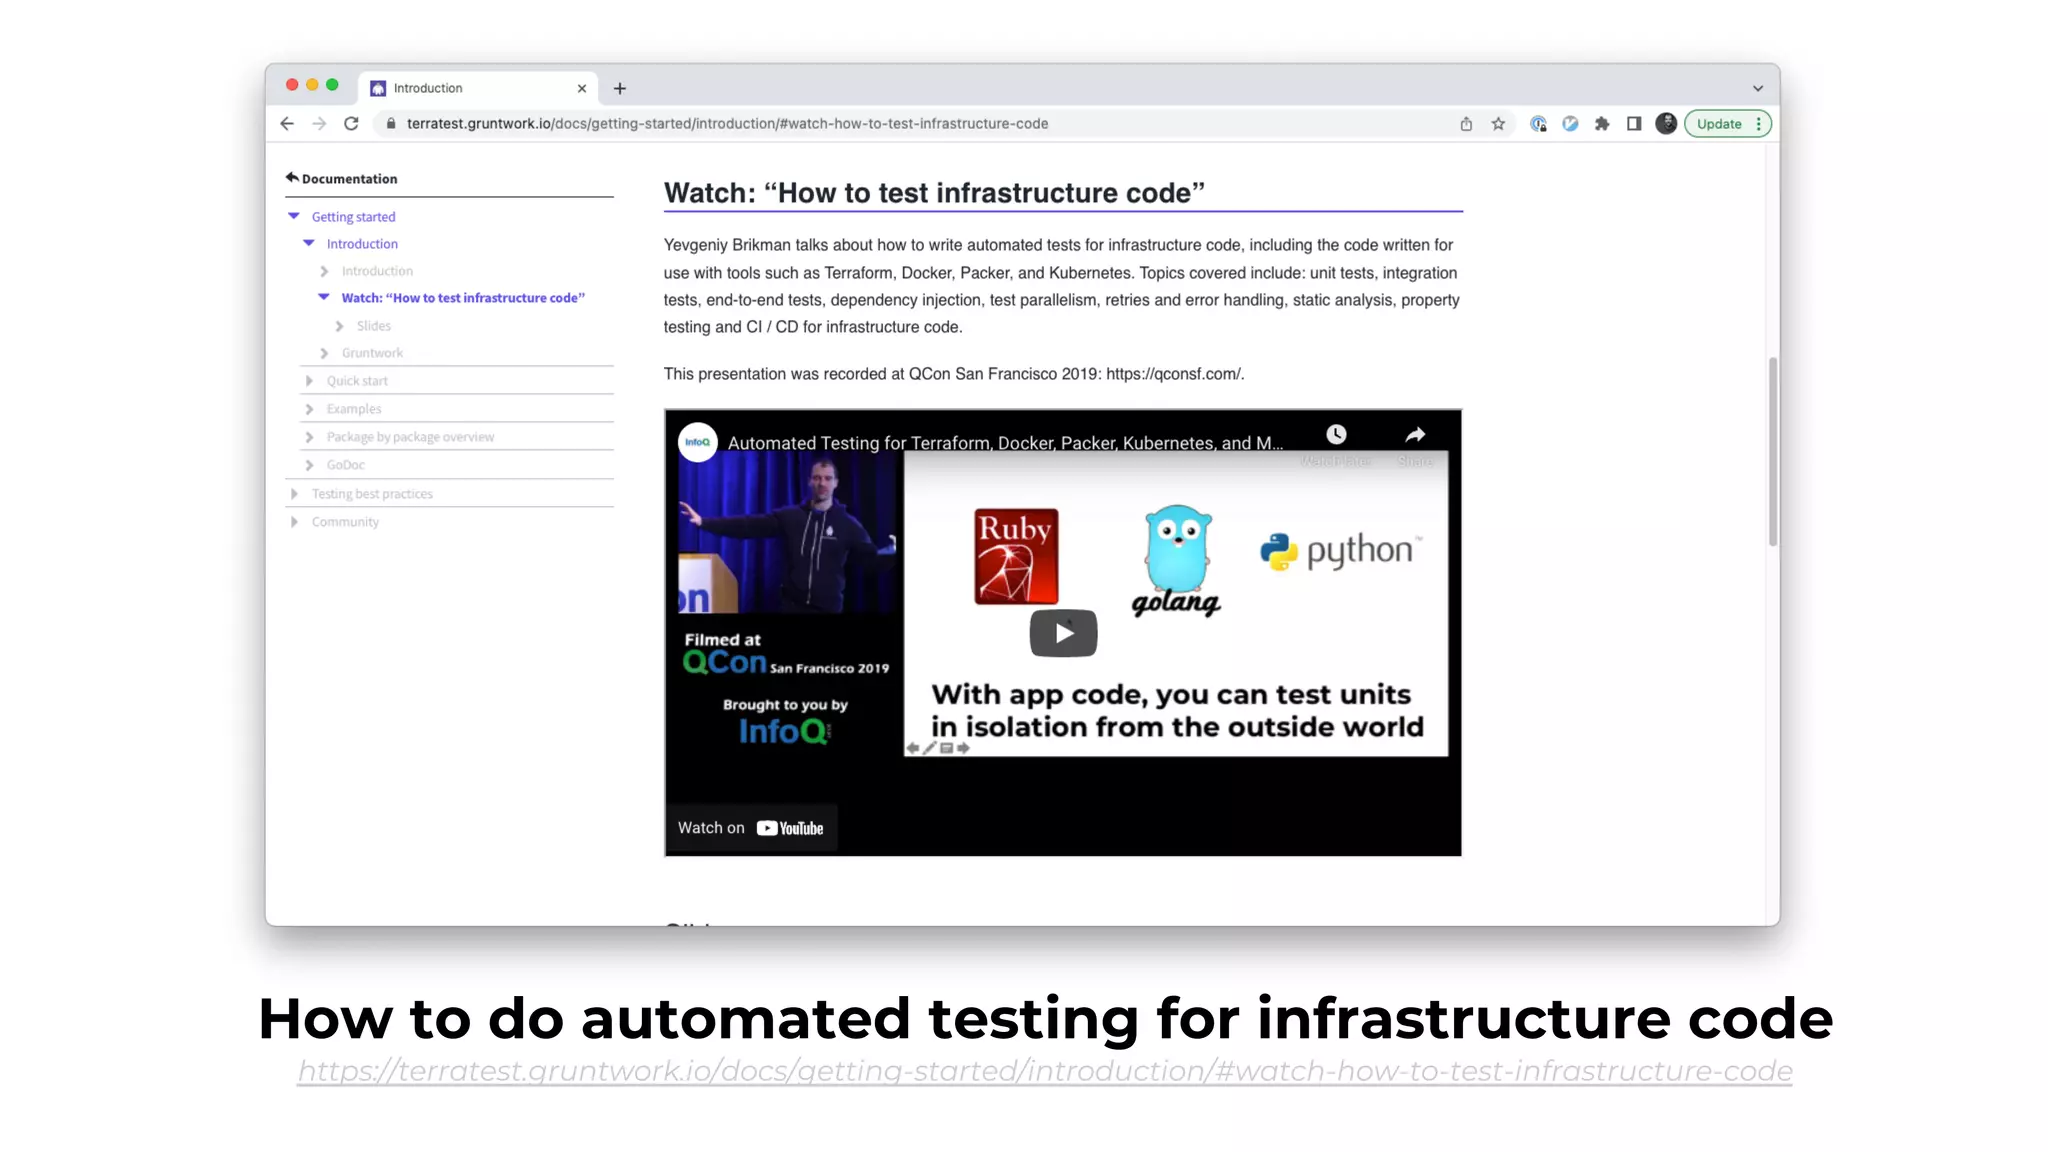The image size is (2048, 1152).
Task: Expand the Gruntwork item chevron
Action: [324, 353]
